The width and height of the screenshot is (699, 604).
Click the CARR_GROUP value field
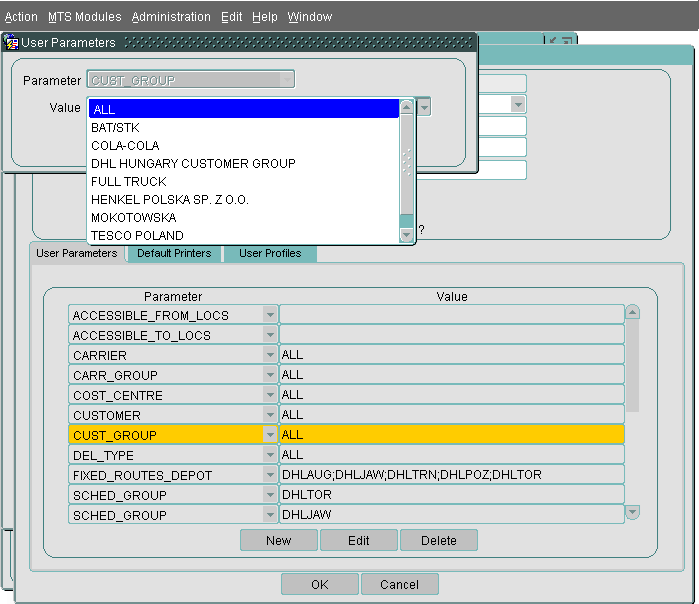[452, 375]
